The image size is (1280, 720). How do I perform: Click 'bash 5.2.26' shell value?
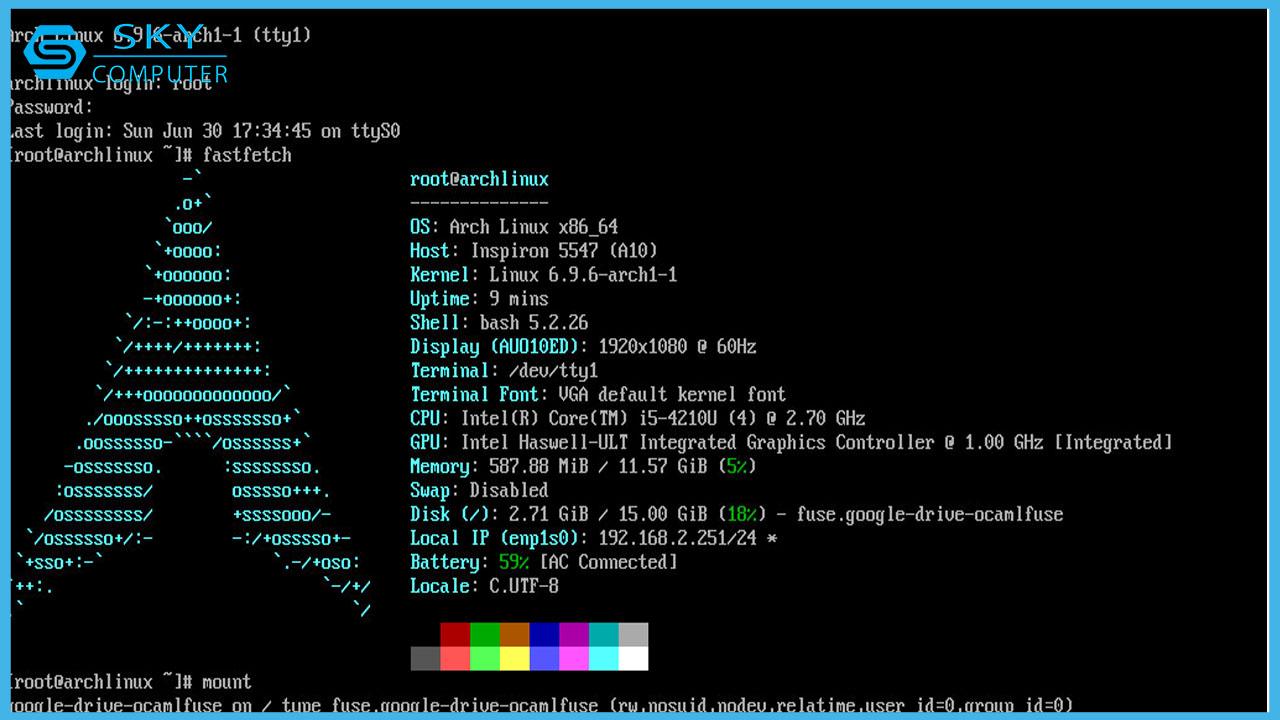534,323
